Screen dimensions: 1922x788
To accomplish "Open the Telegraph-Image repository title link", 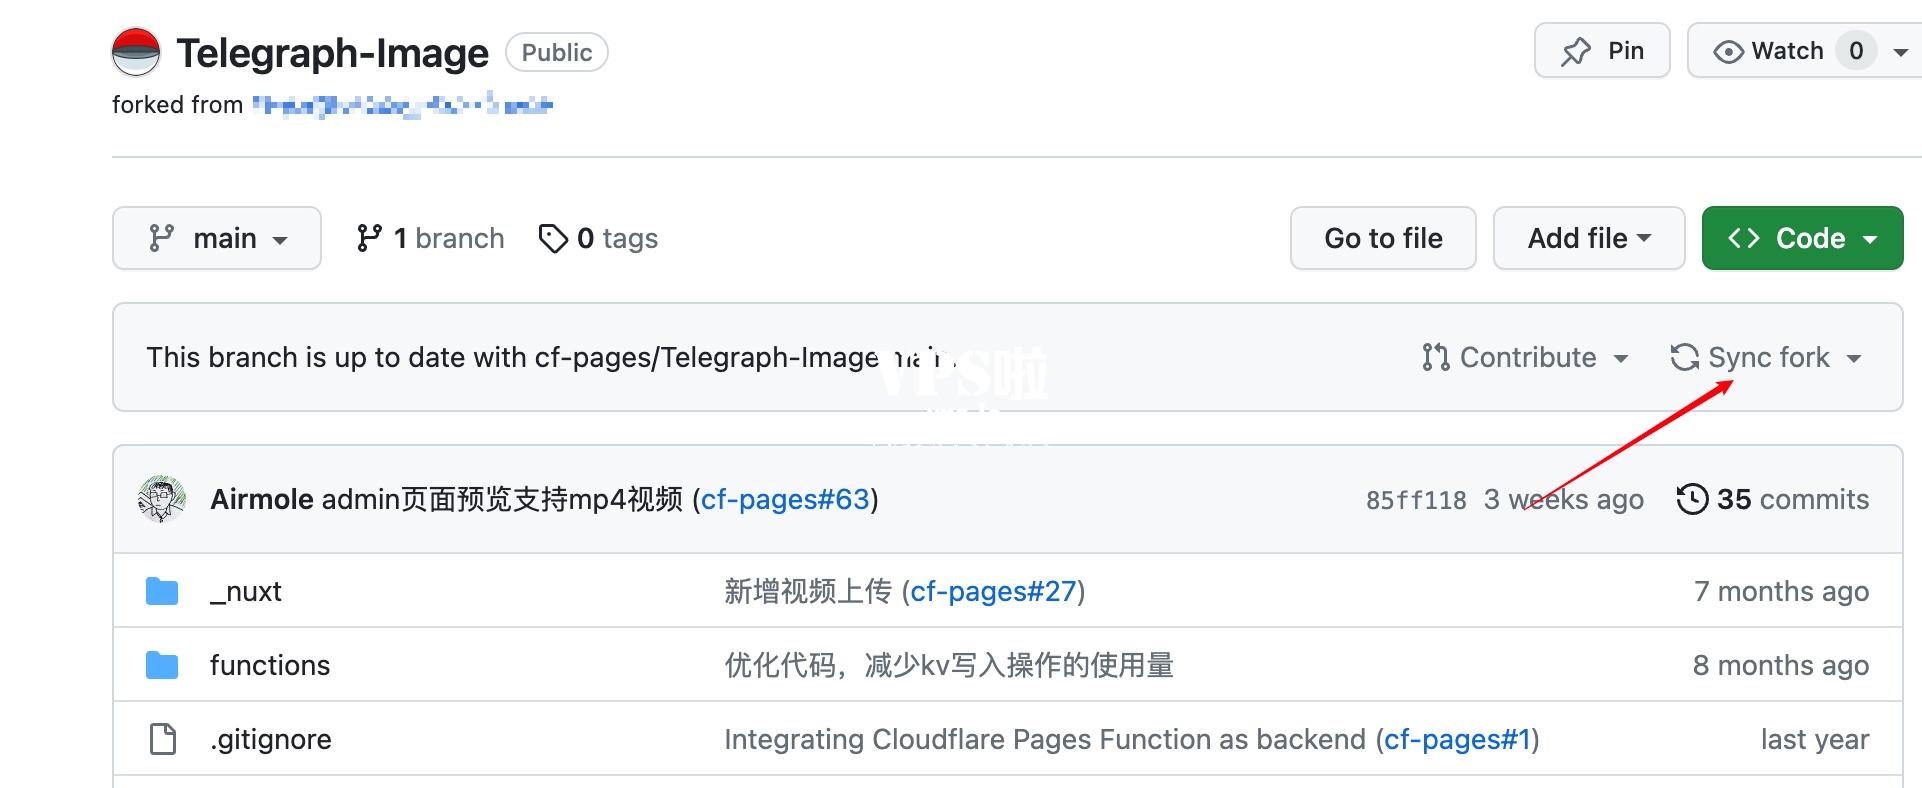I will click(x=333, y=53).
